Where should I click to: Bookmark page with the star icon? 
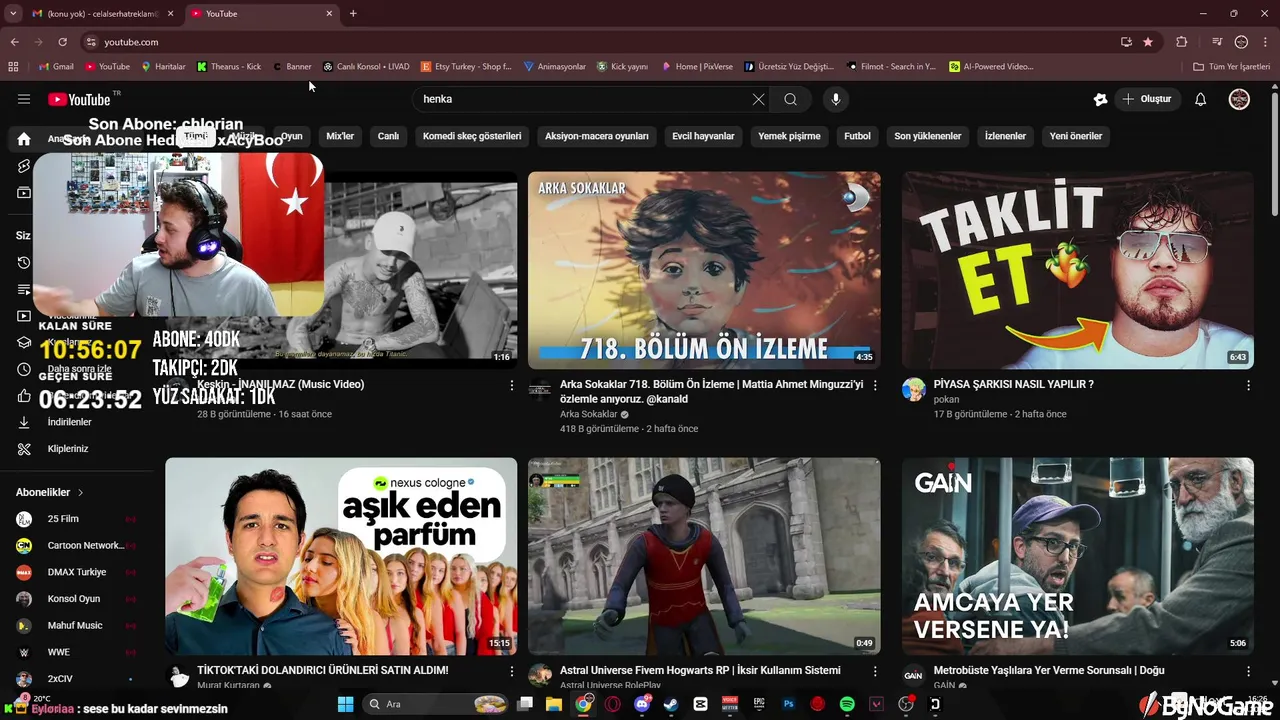1148,42
